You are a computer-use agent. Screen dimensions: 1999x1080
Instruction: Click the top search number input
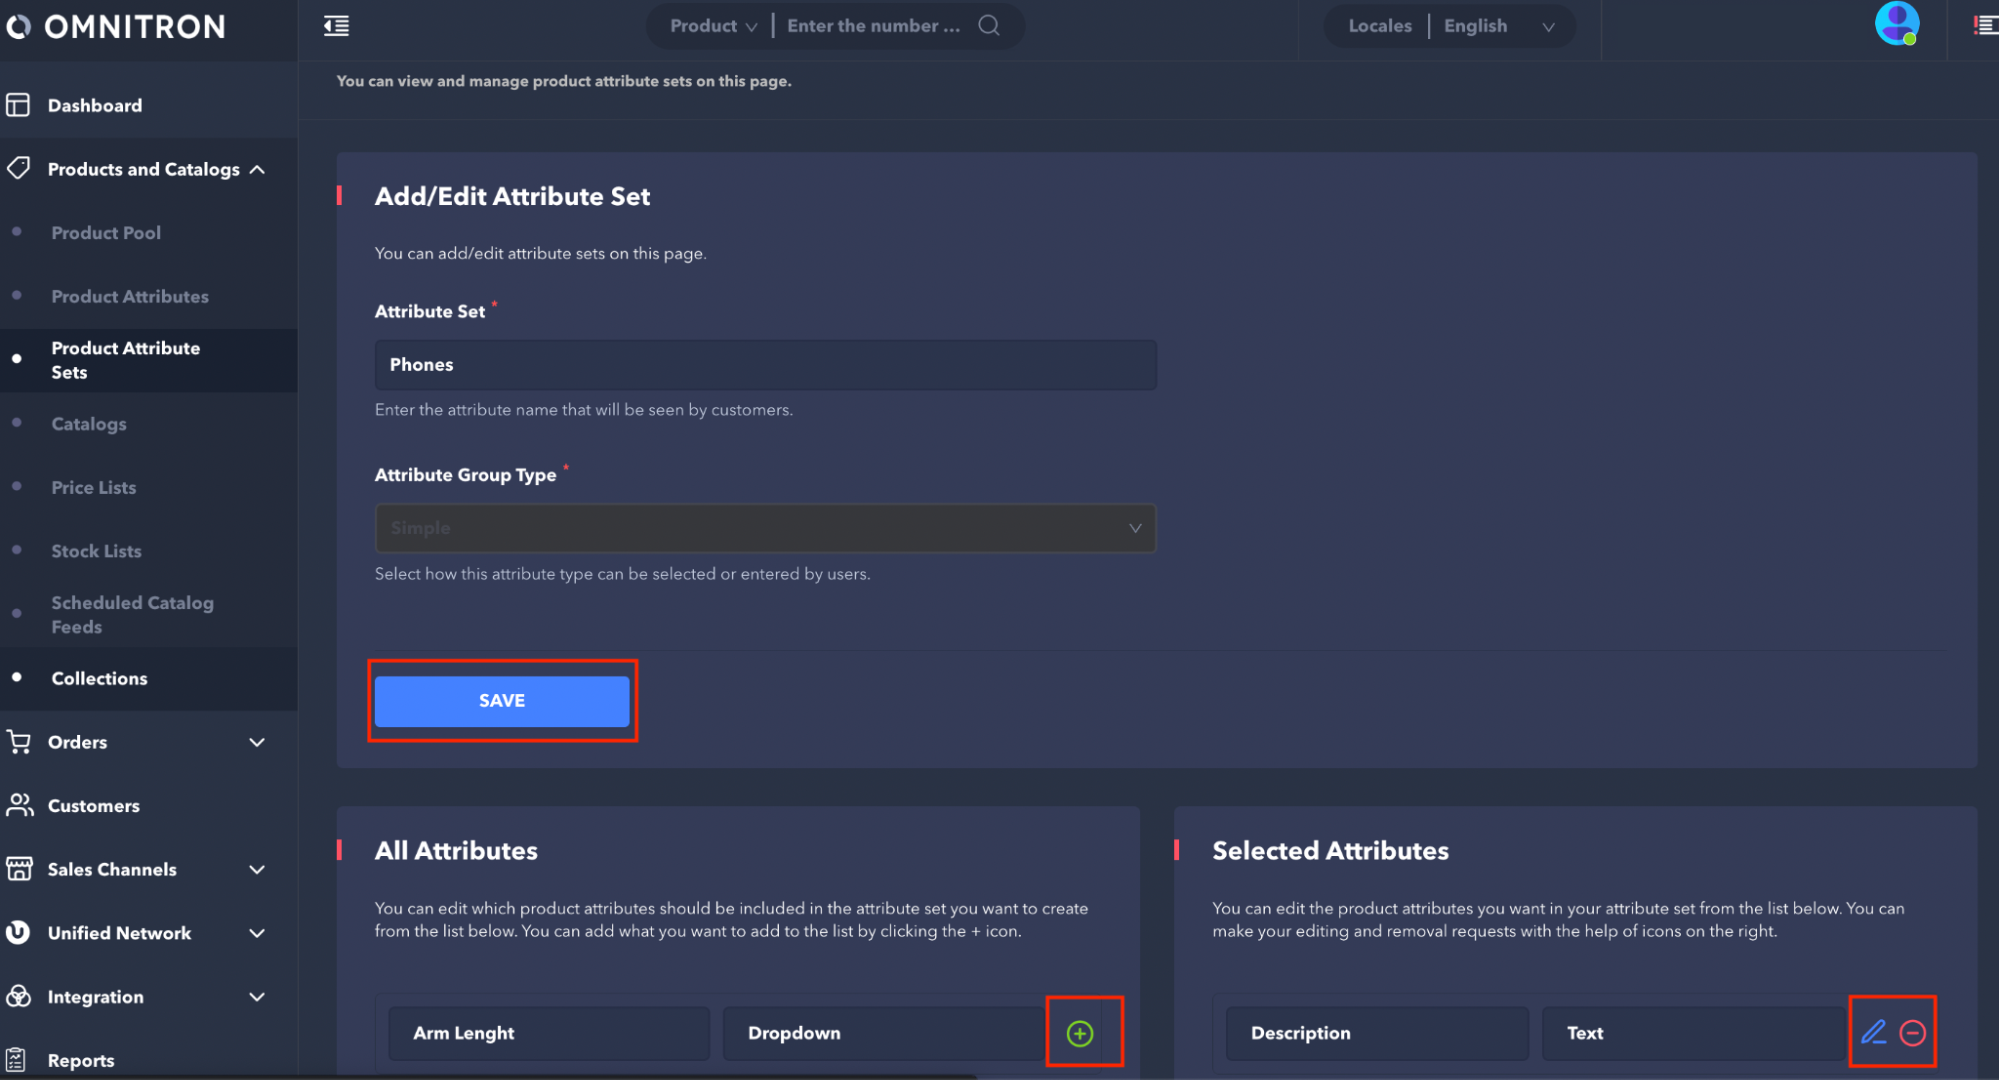(x=873, y=26)
